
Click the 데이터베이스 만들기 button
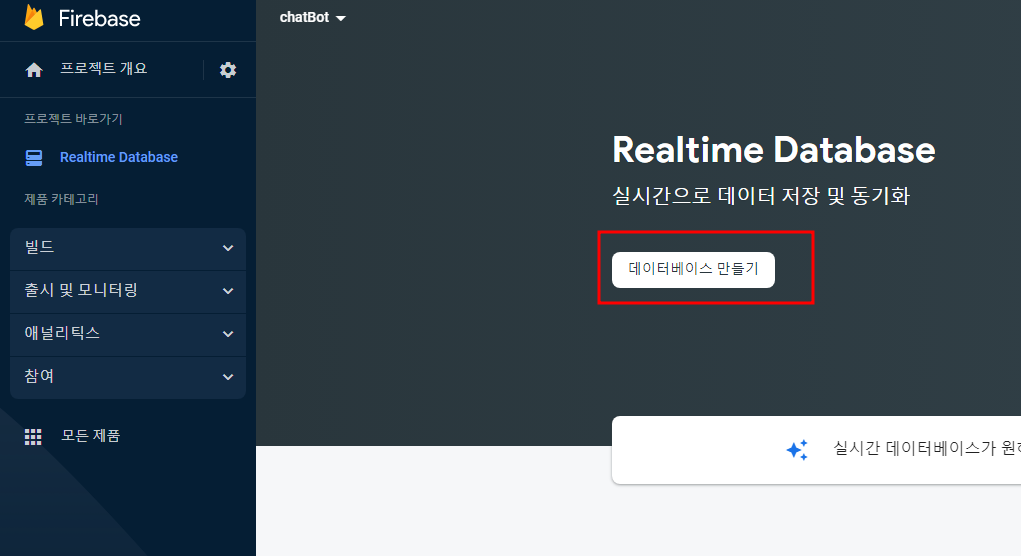(x=693, y=270)
